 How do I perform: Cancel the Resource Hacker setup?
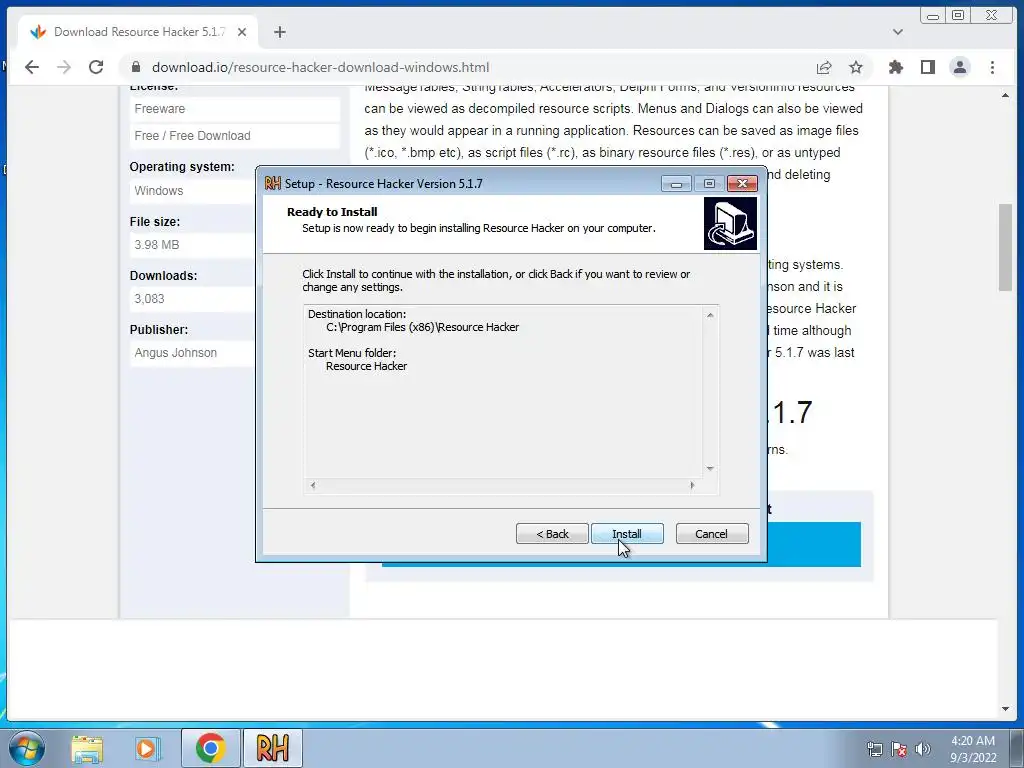pos(712,534)
